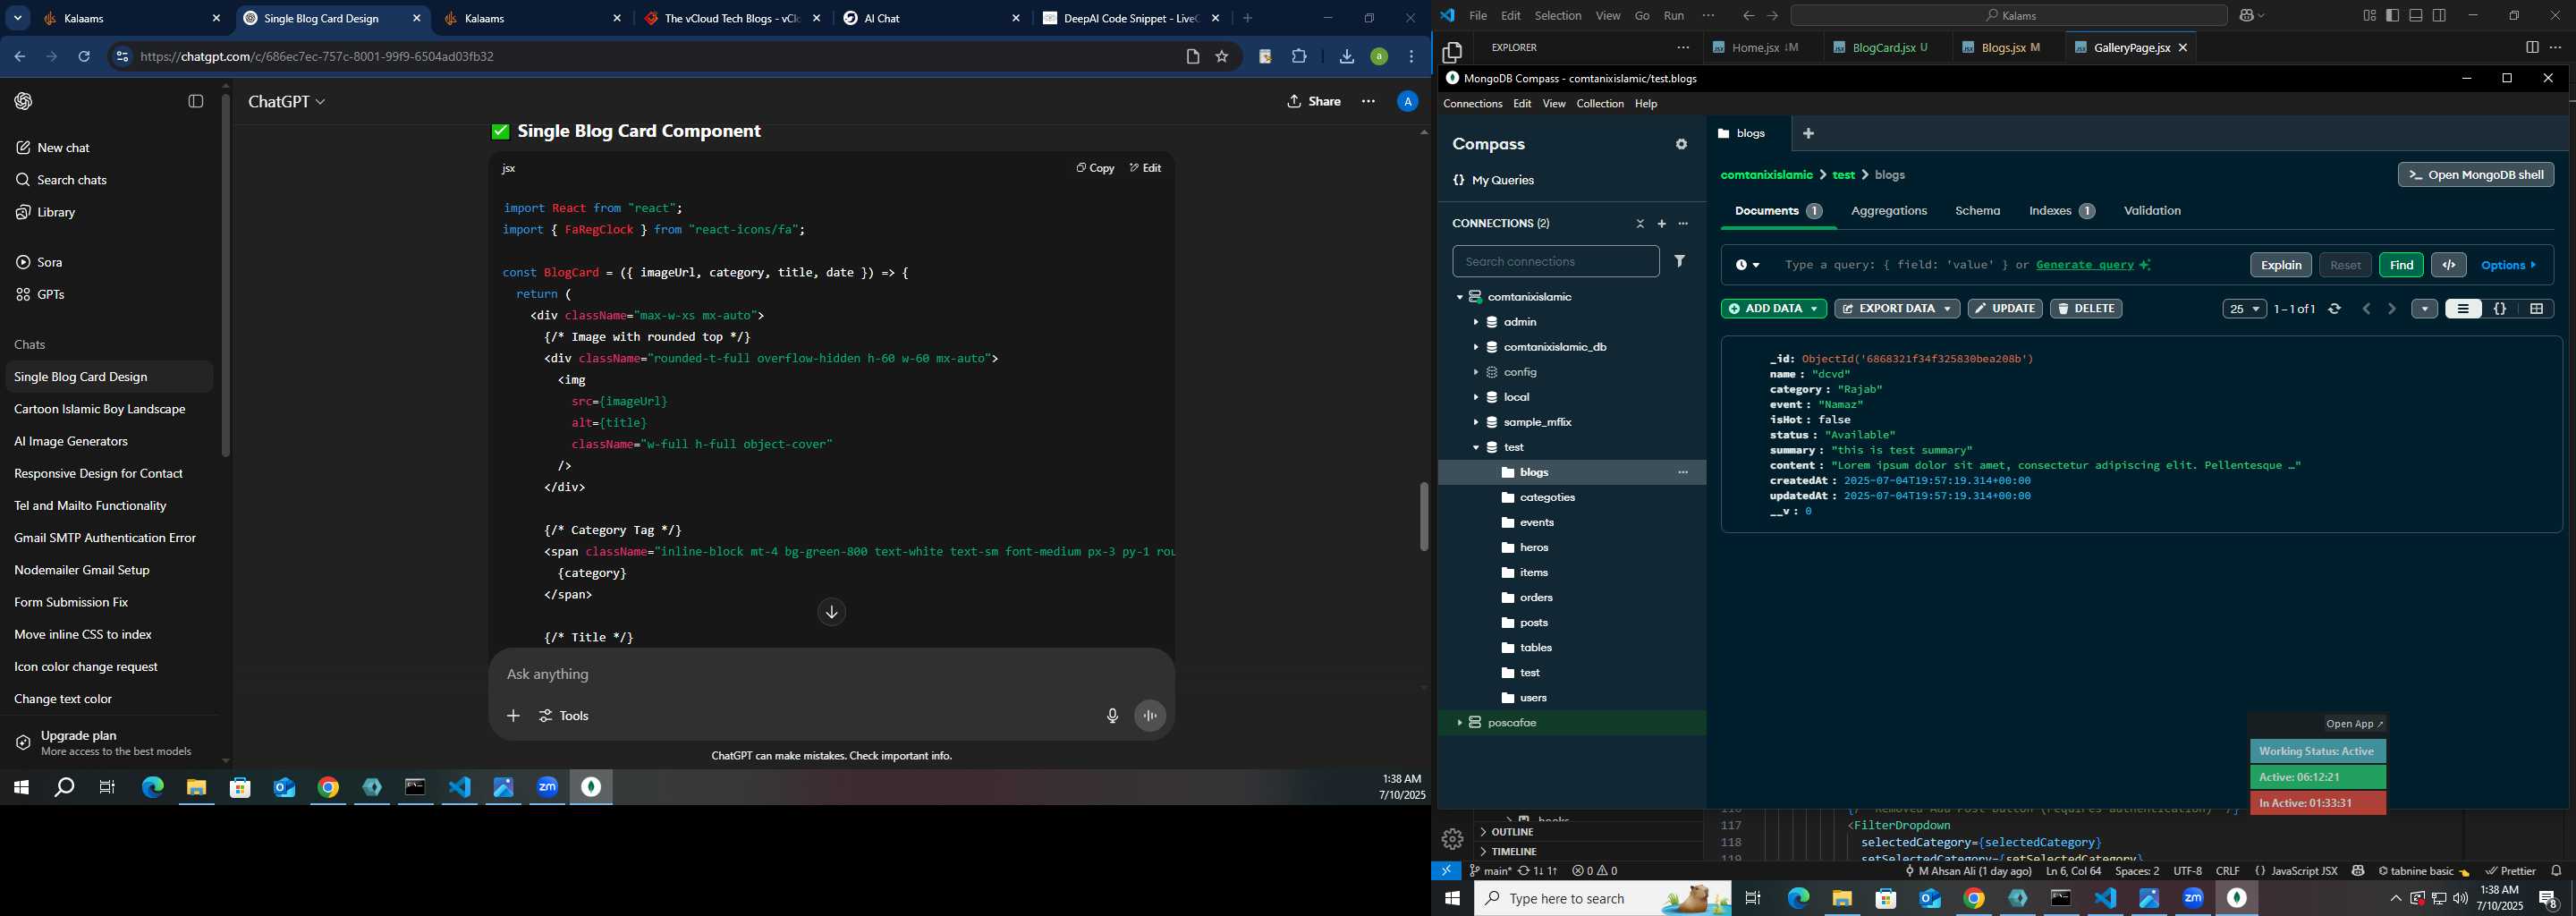Copy the jsx code block
This screenshot has height=916, width=2576.
click(1095, 168)
